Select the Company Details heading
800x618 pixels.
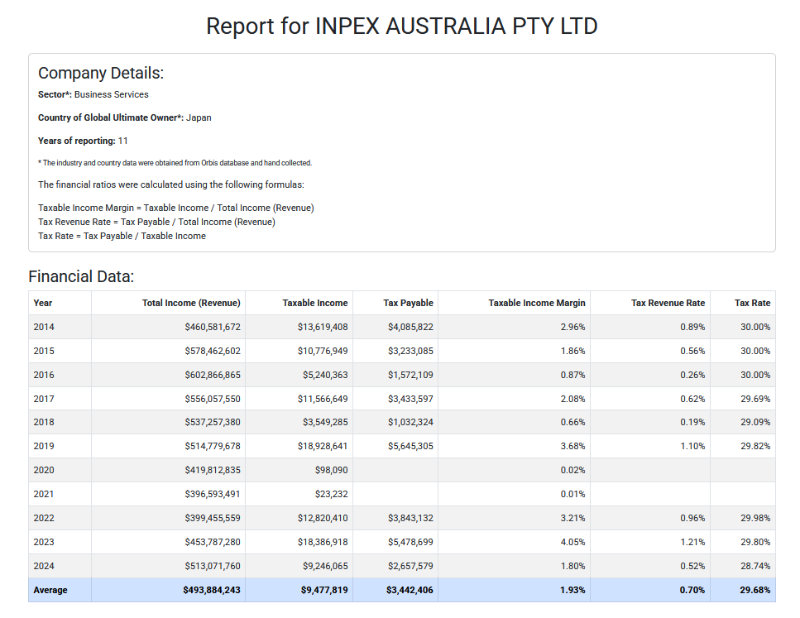coord(101,73)
